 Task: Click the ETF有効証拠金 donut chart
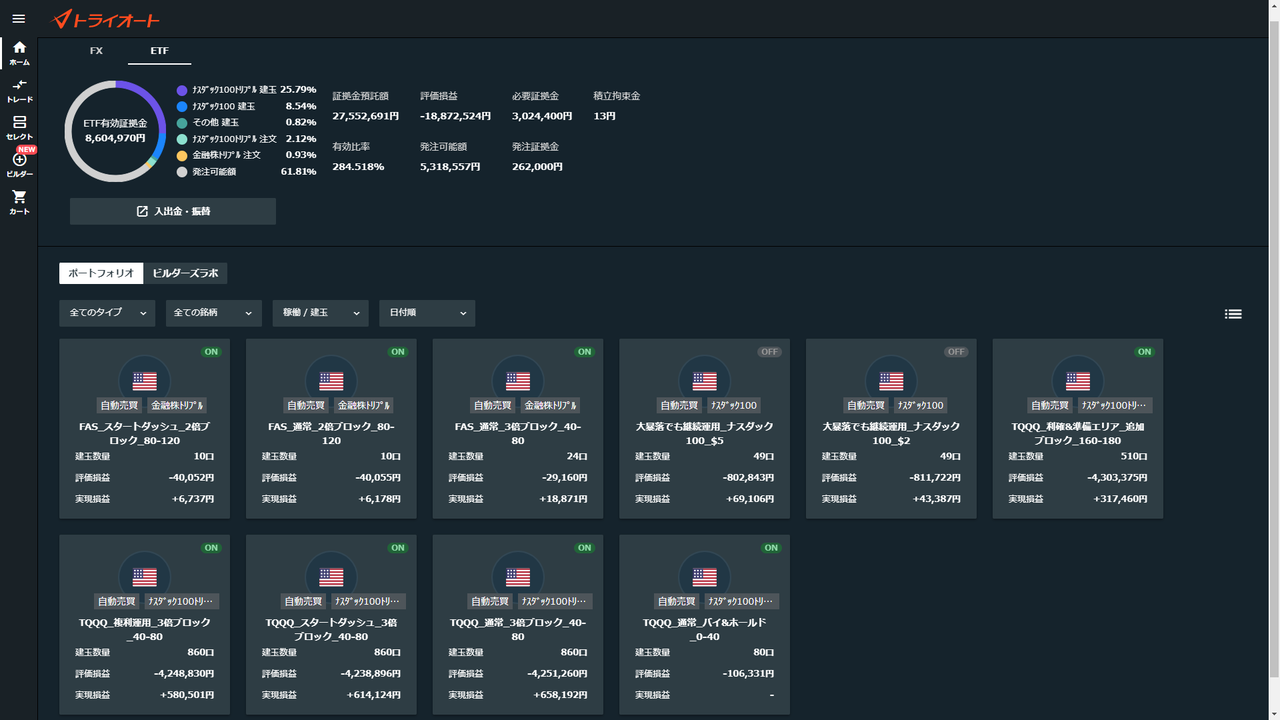tap(115, 131)
